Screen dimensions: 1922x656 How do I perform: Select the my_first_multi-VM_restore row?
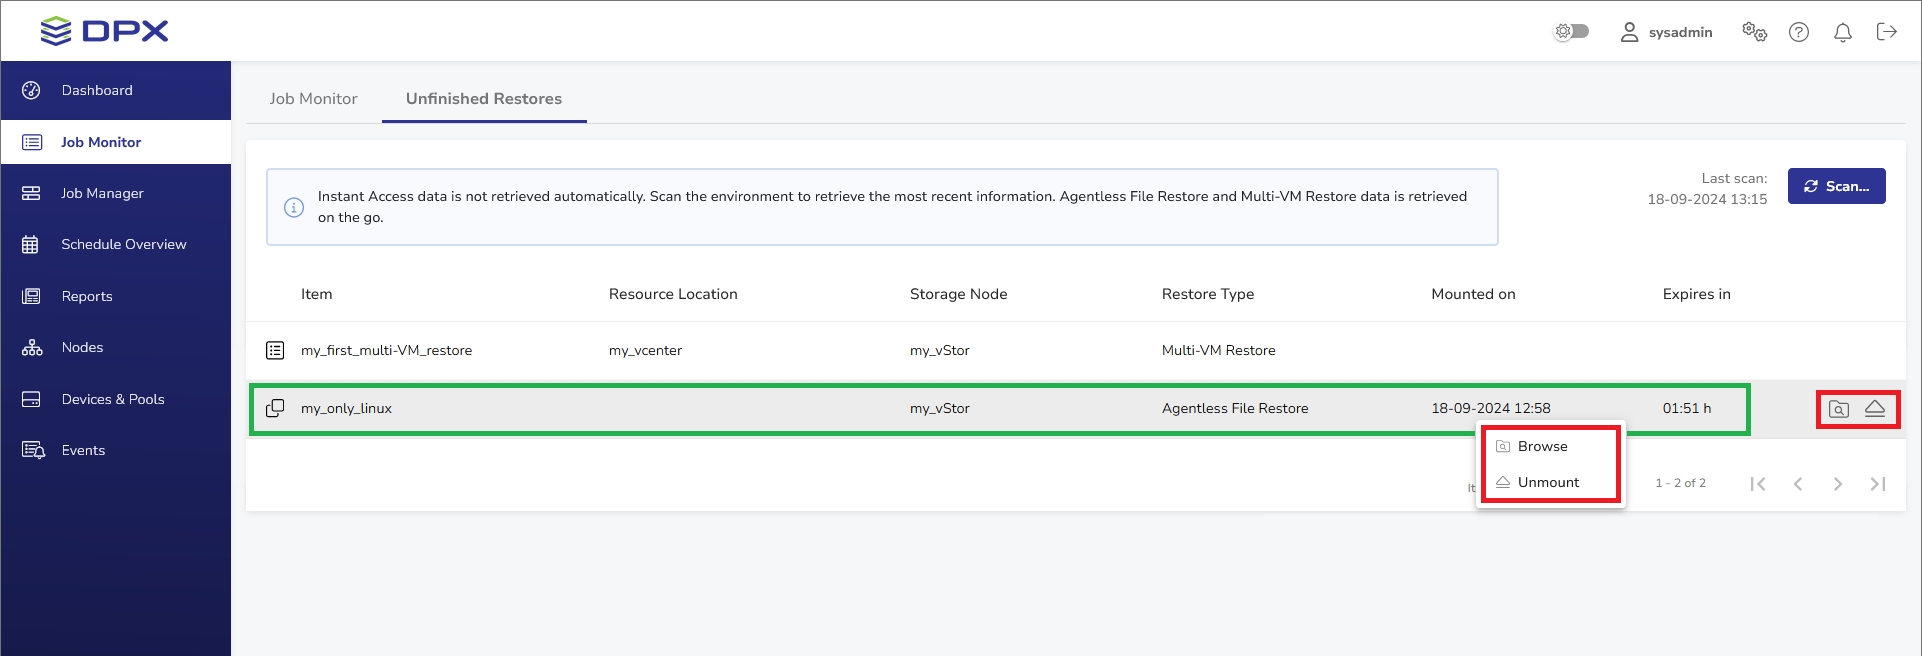click(x=386, y=351)
